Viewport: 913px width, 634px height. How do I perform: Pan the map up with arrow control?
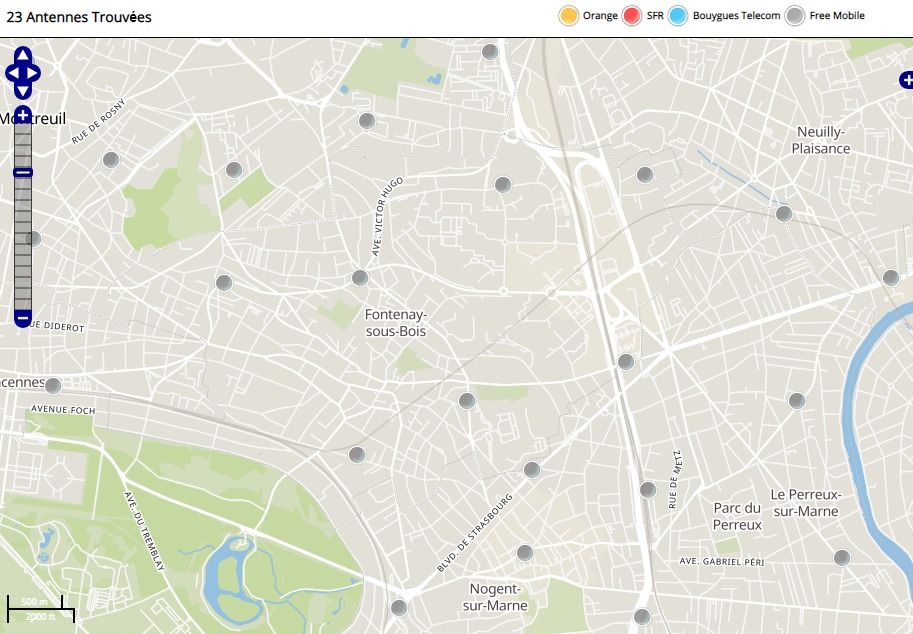(23, 56)
